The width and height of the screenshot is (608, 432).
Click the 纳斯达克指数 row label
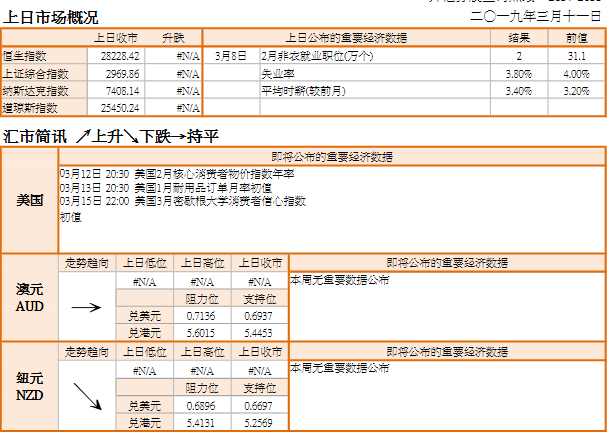point(36,91)
